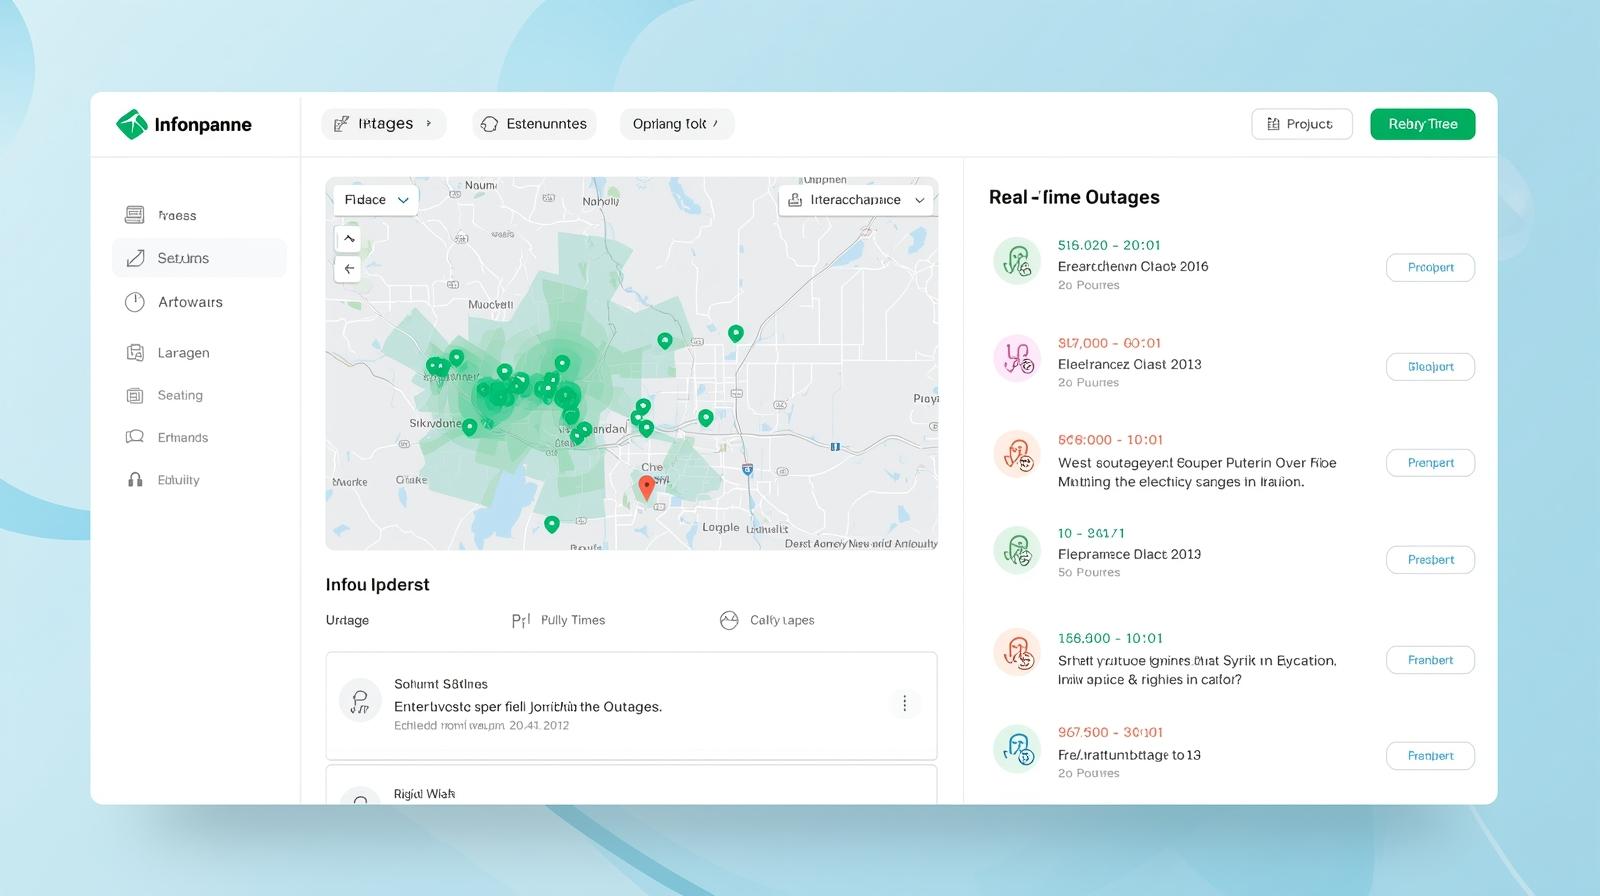Click Gleojurt button for Eleelrancez Clast 2013
Viewport: 1600px width, 896px height.
tap(1430, 366)
